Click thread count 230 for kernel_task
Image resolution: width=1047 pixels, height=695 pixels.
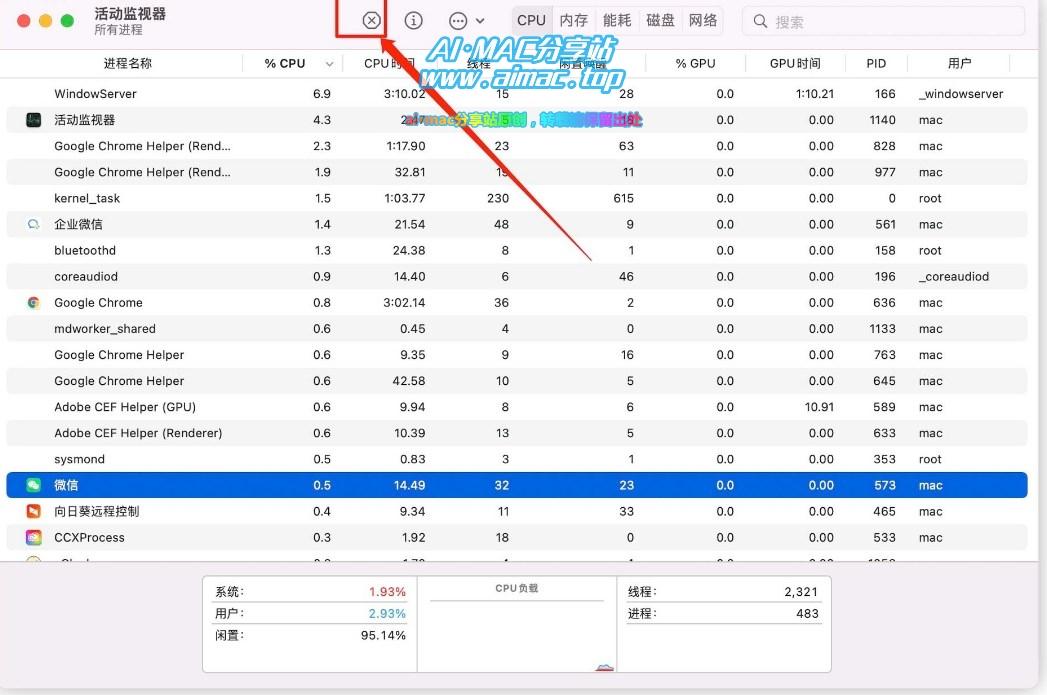(x=497, y=198)
